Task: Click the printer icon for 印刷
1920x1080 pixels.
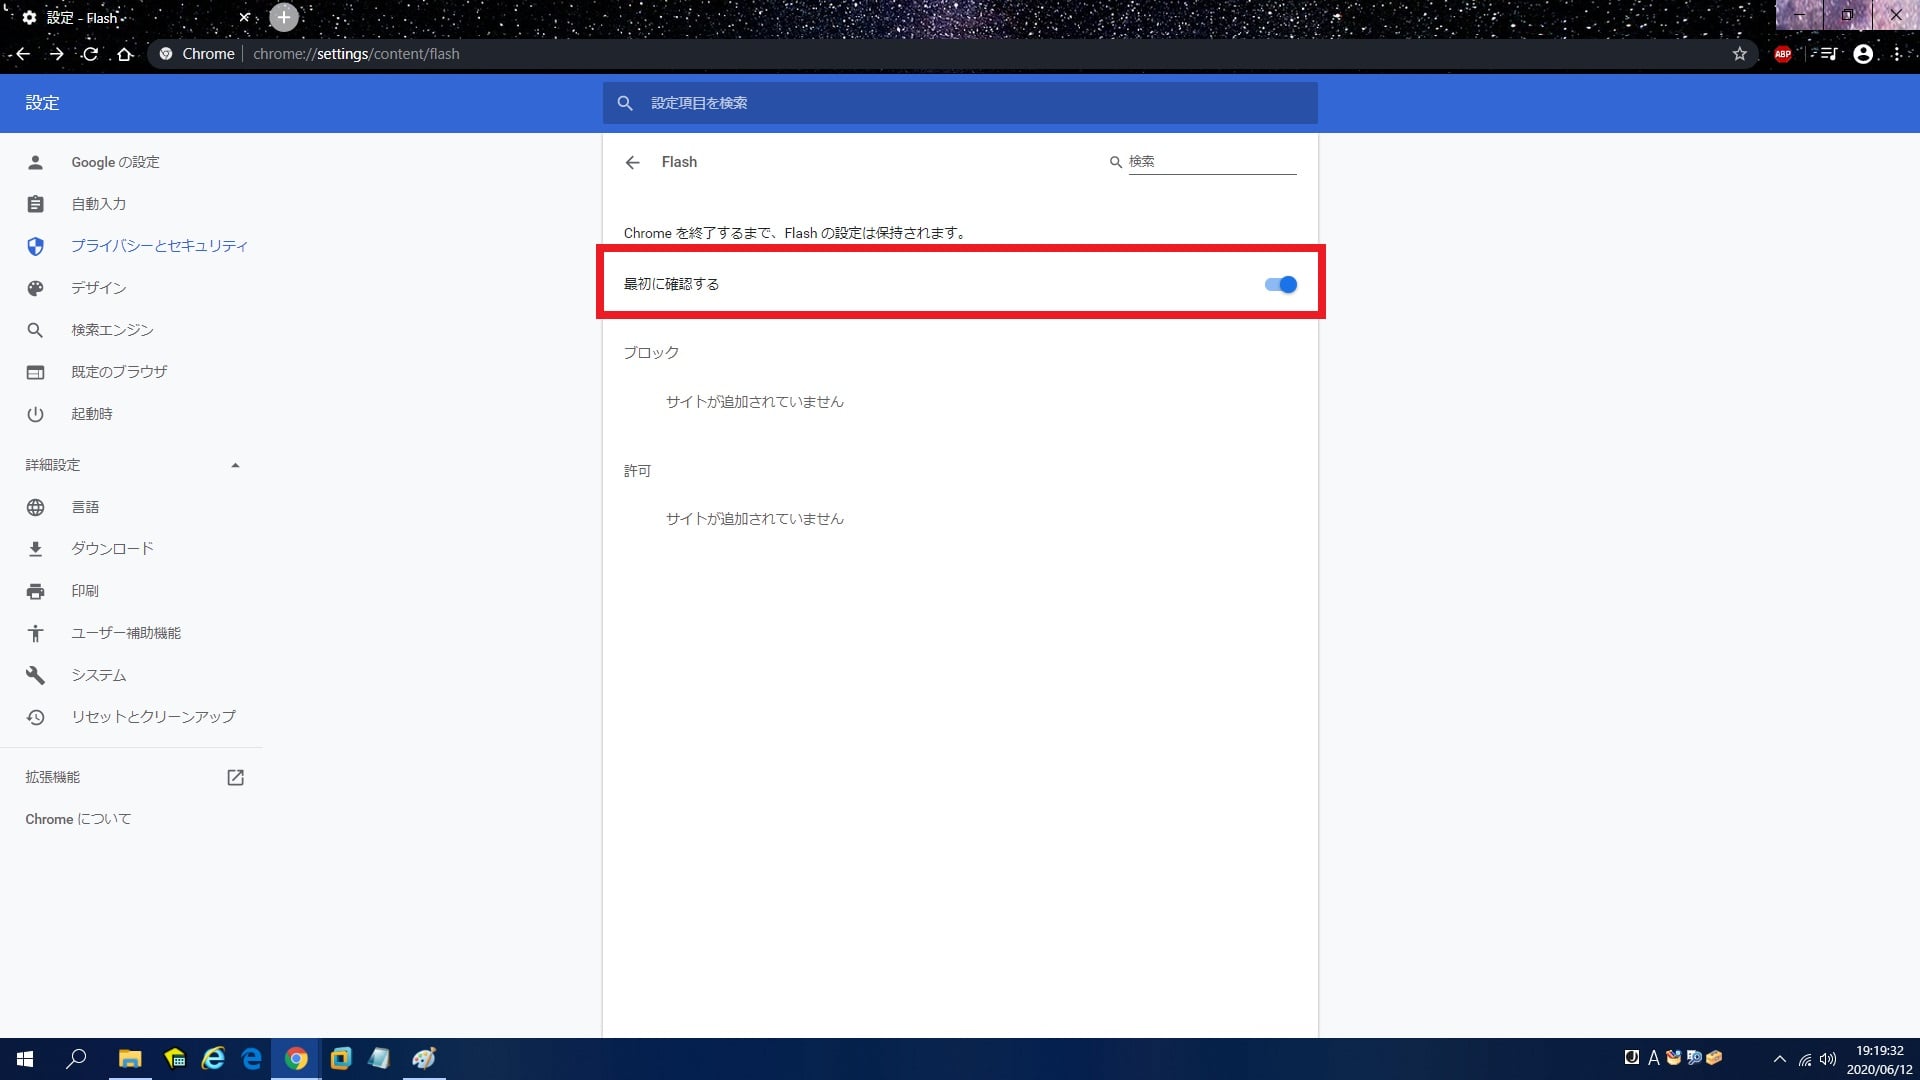Action: [35, 591]
